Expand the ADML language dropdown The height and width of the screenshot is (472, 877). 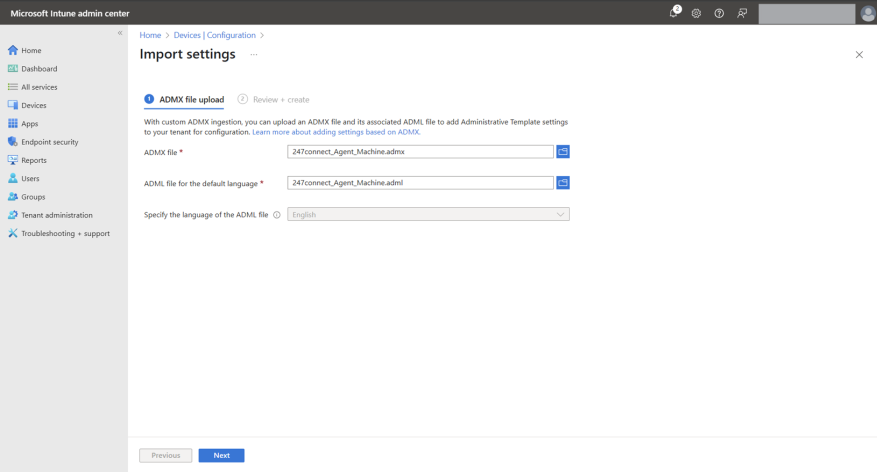428,214
